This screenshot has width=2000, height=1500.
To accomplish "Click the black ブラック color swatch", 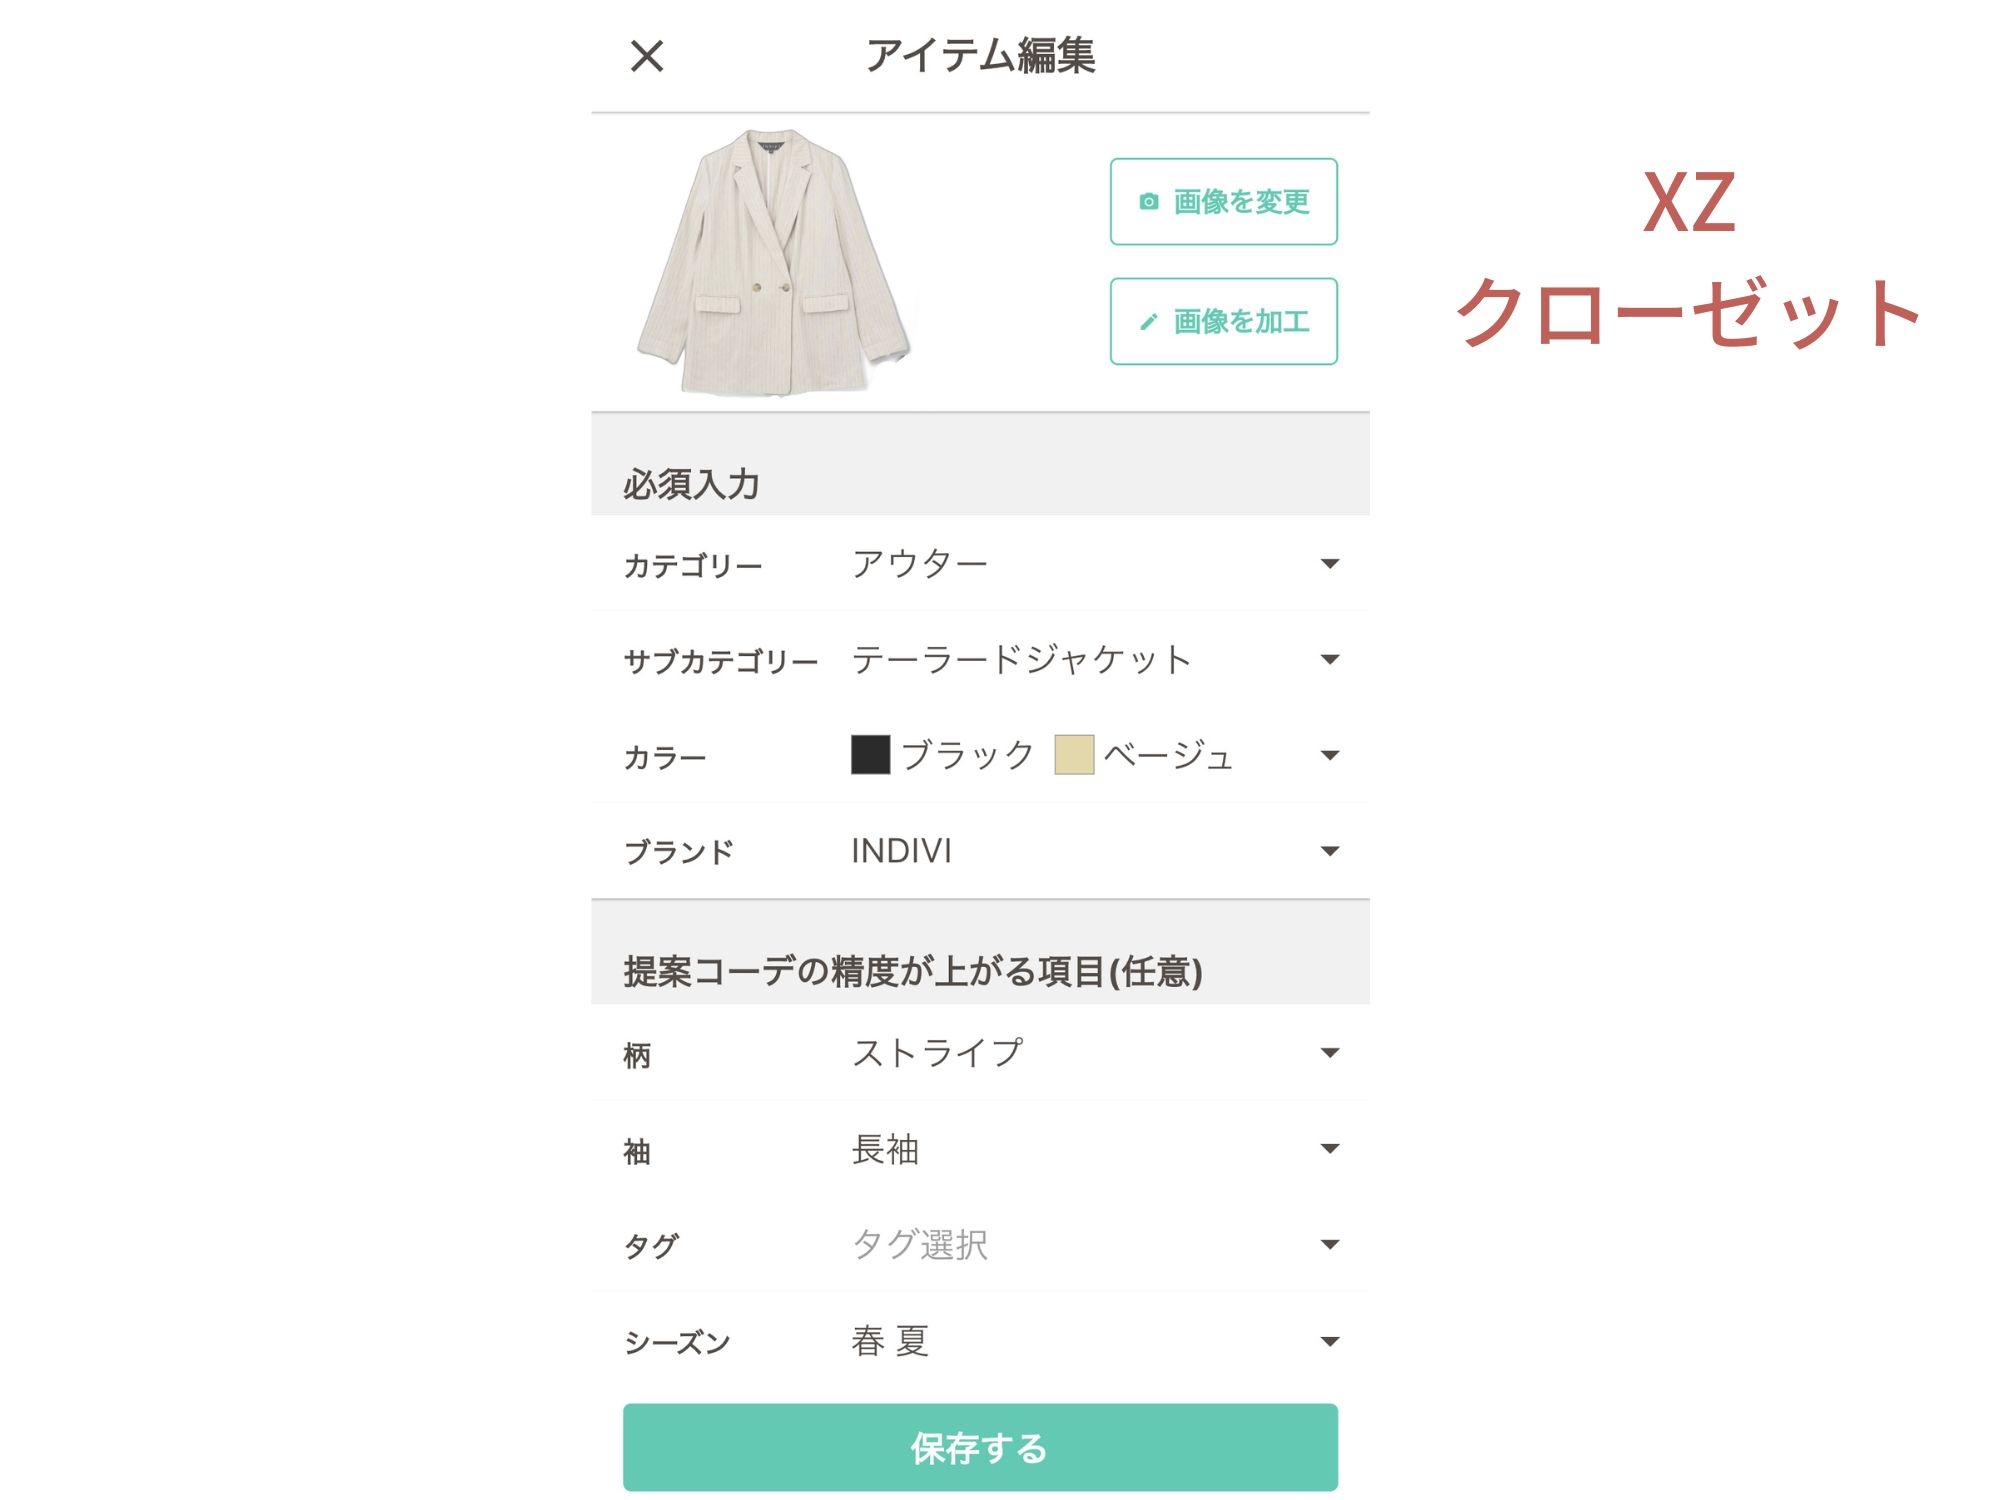I will click(x=870, y=755).
